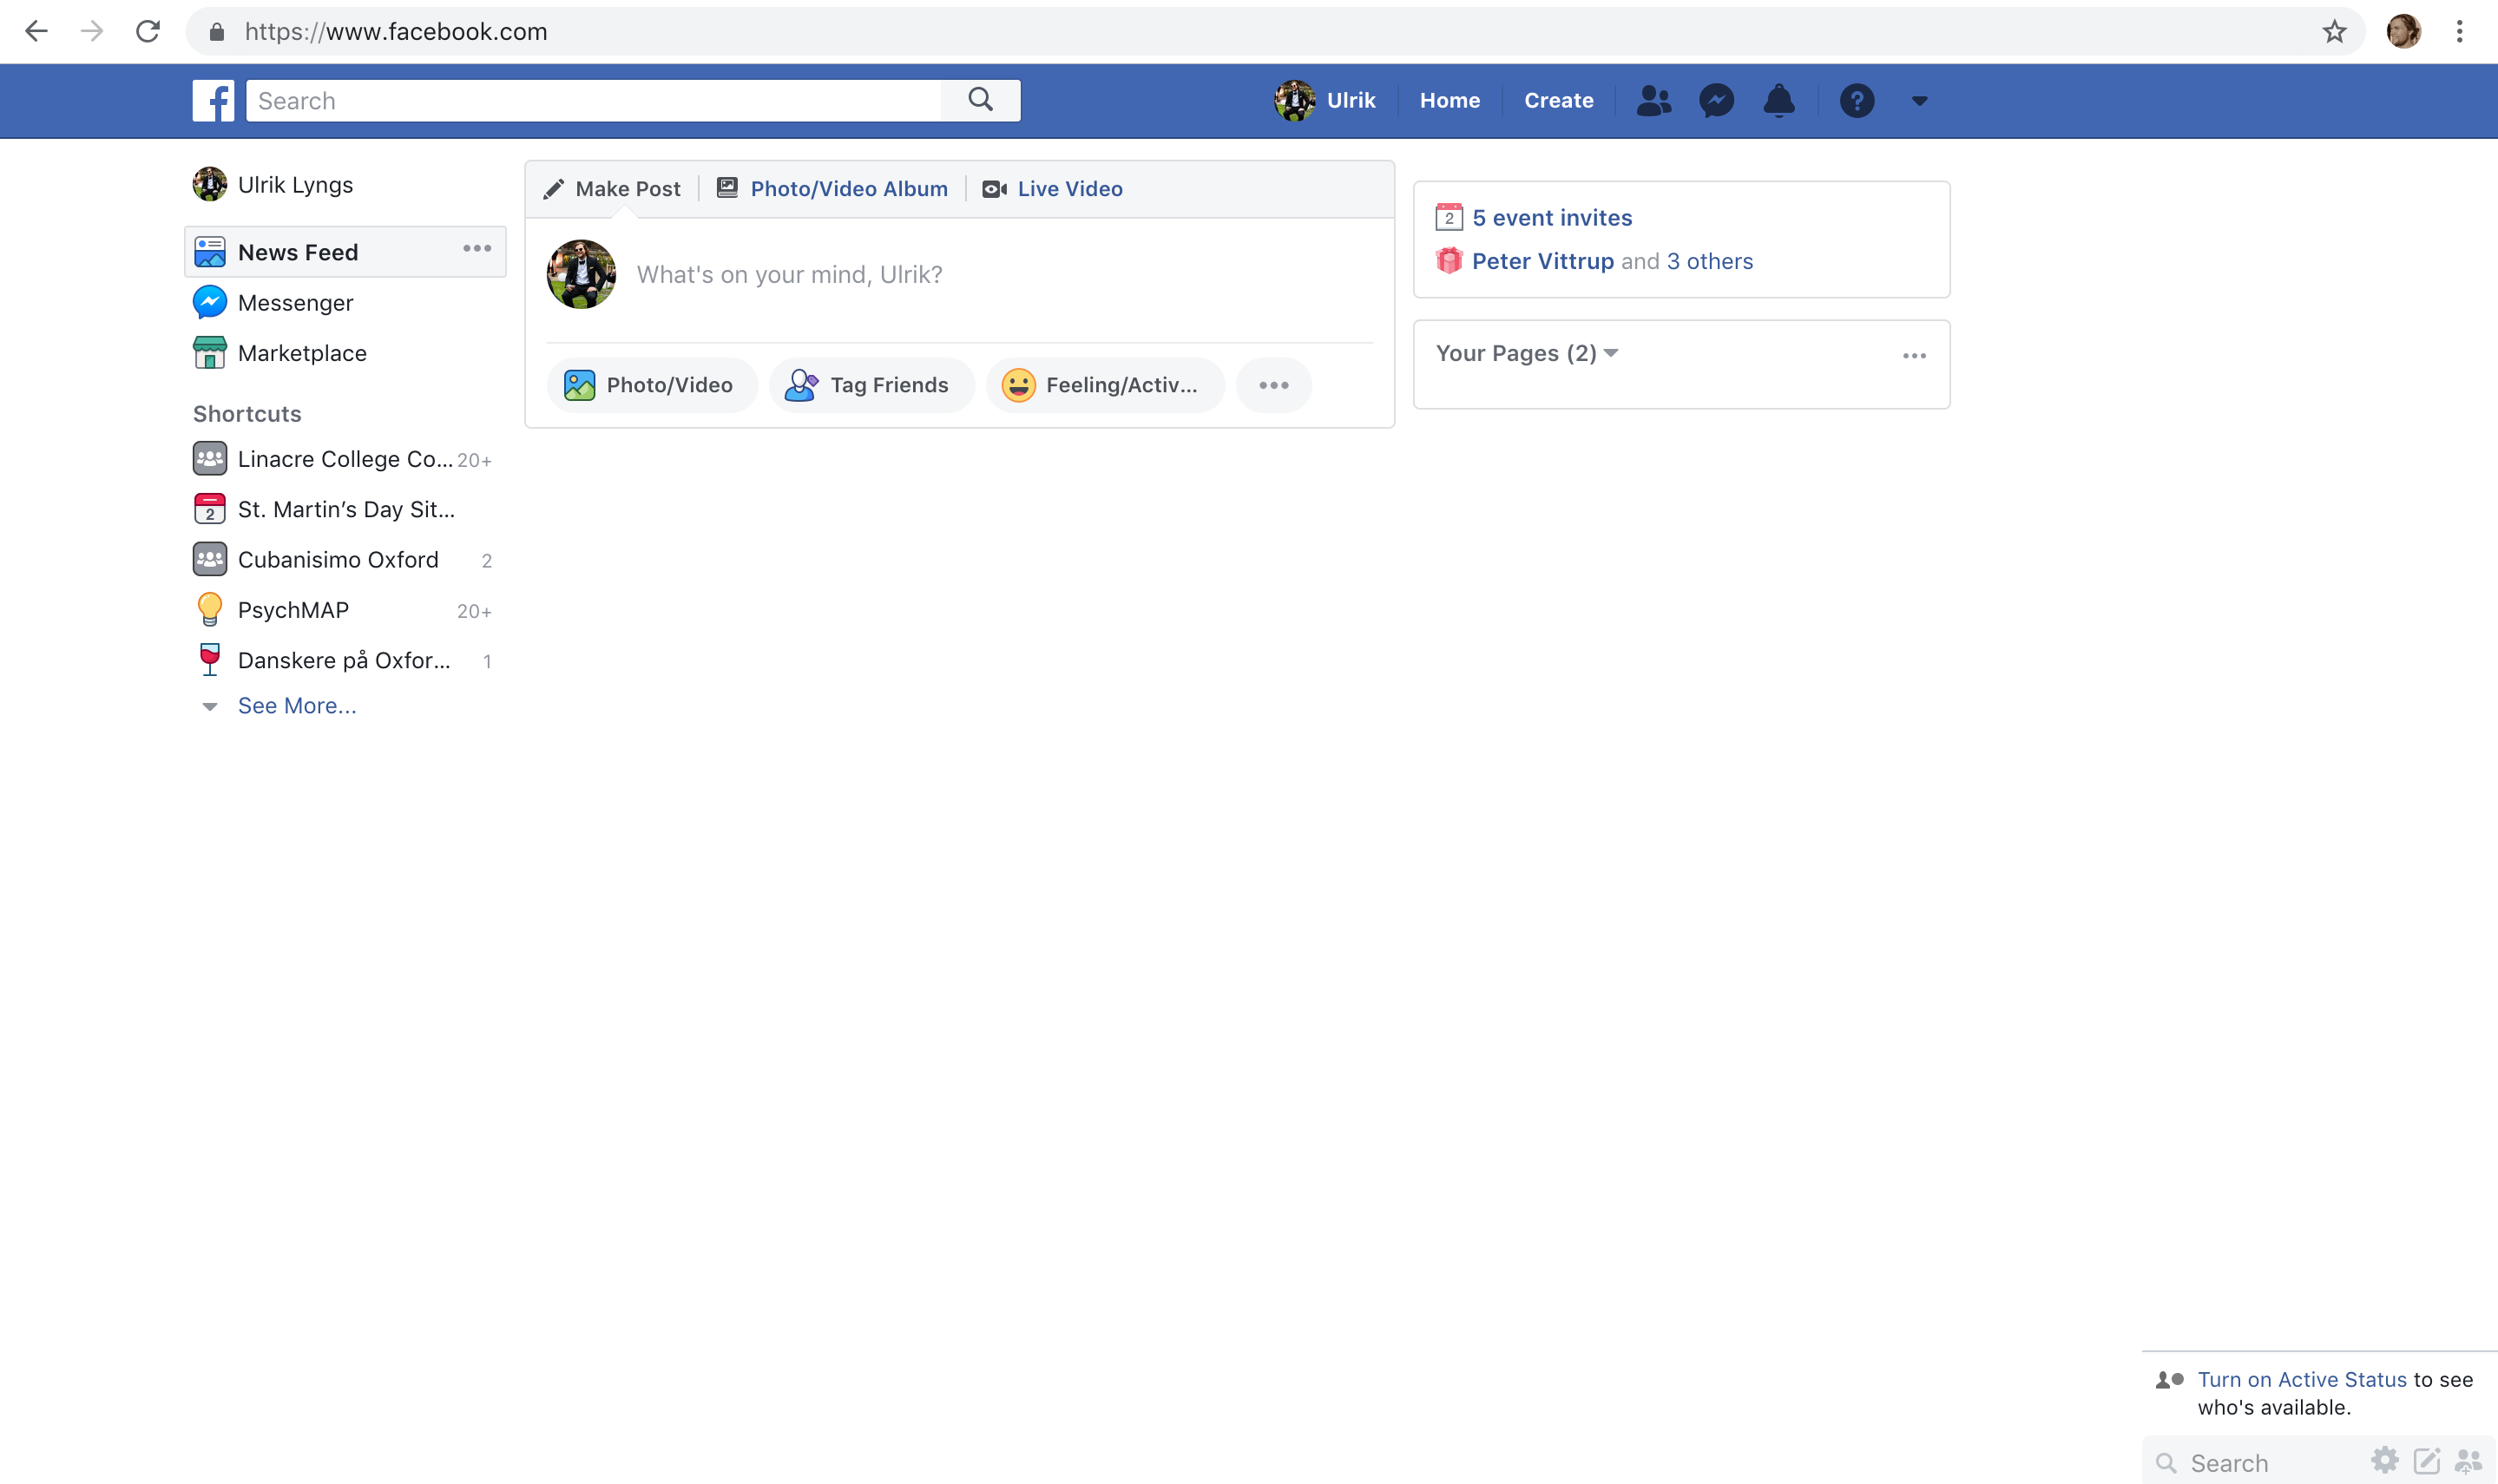Select the Make Post tab

(612, 189)
